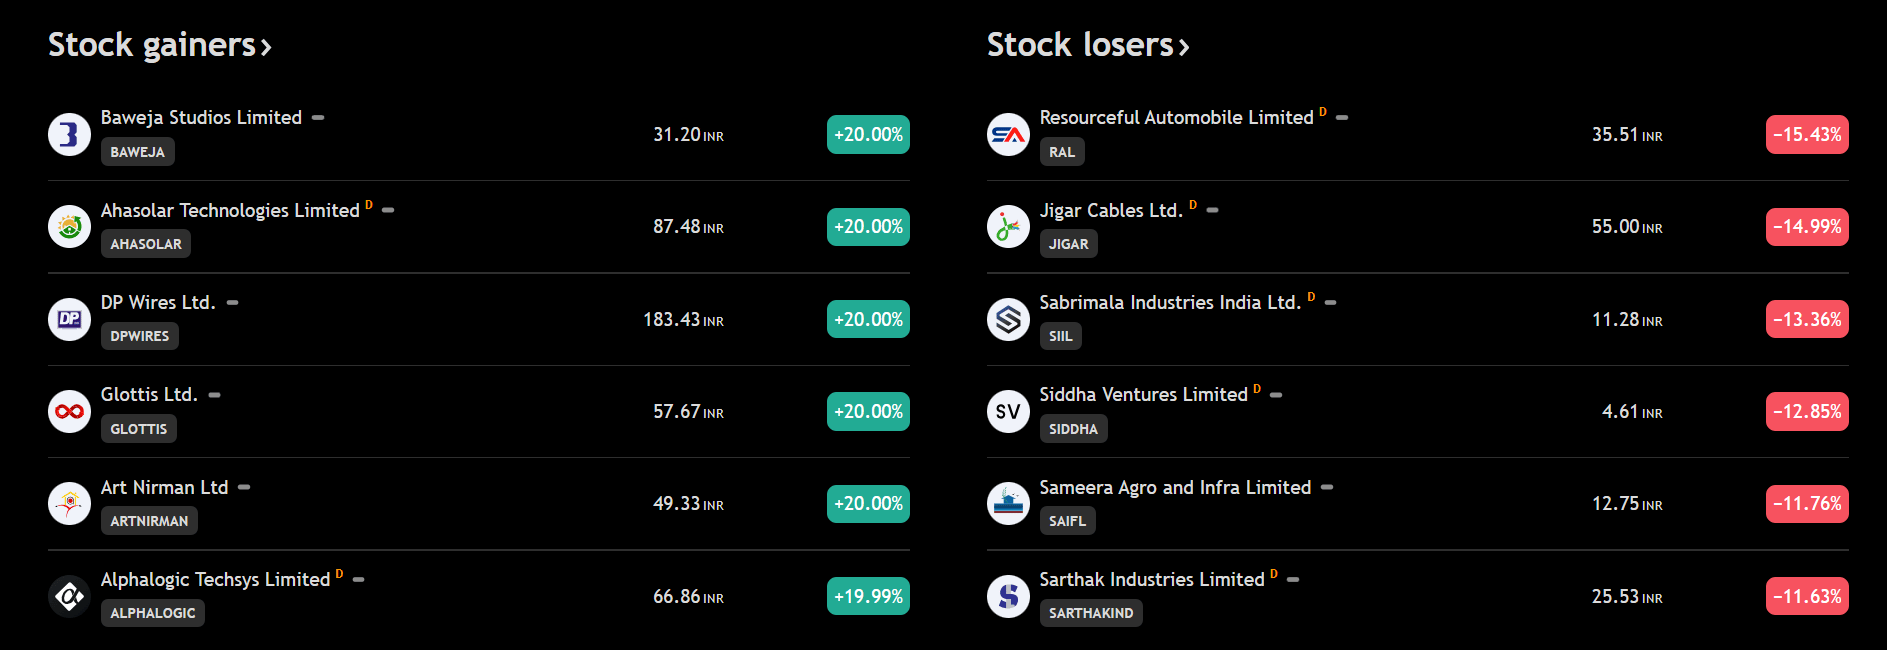Click the Art Nirman logo icon
Screen dimensions: 1887x650
tap(69, 503)
